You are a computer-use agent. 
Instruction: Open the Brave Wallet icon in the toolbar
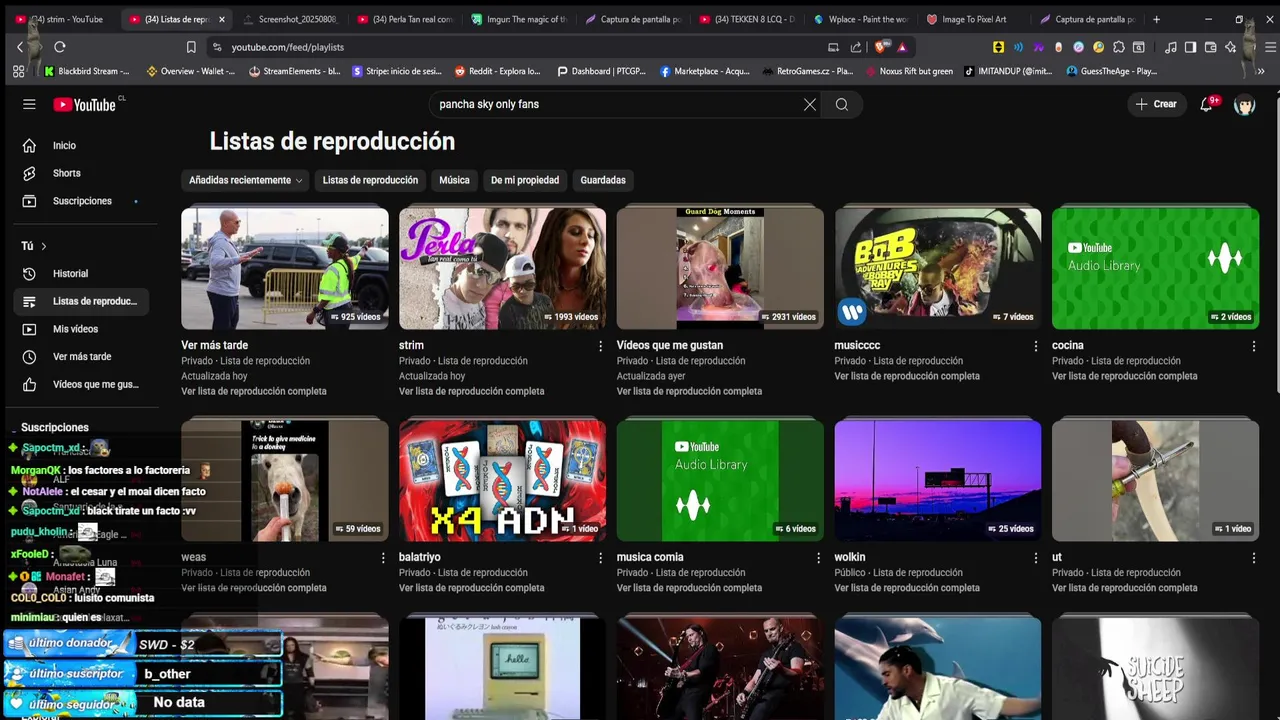click(x=1210, y=47)
